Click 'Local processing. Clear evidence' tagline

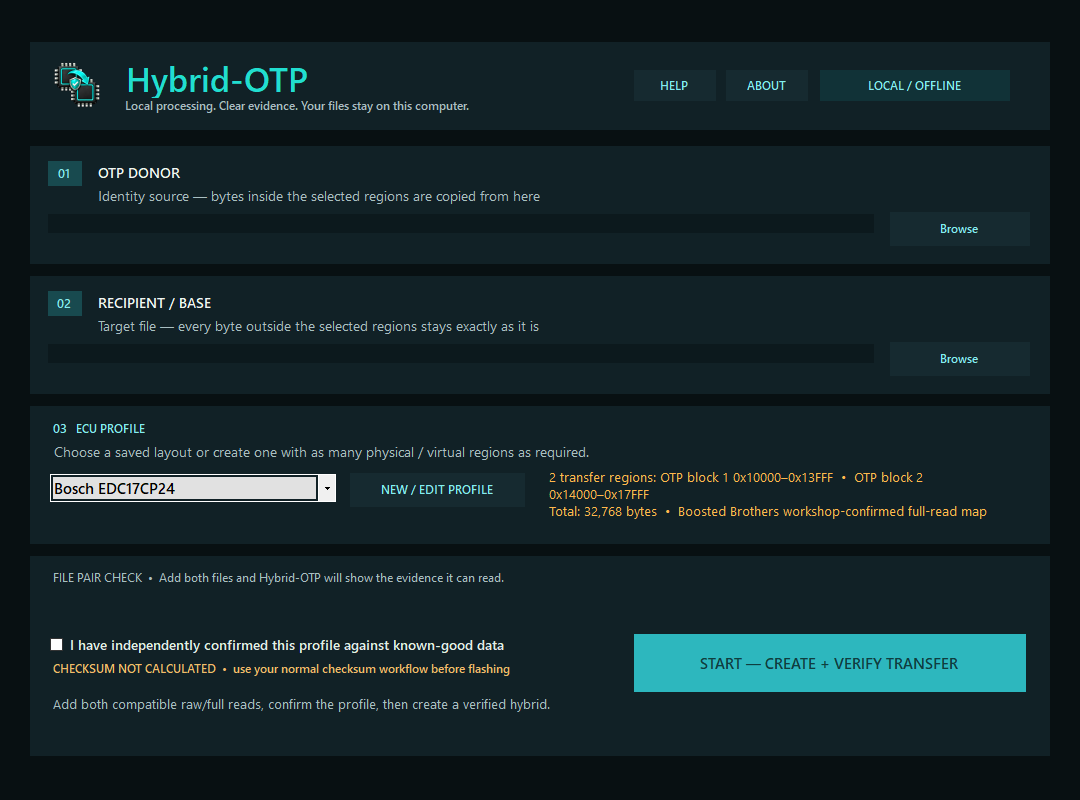(297, 106)
